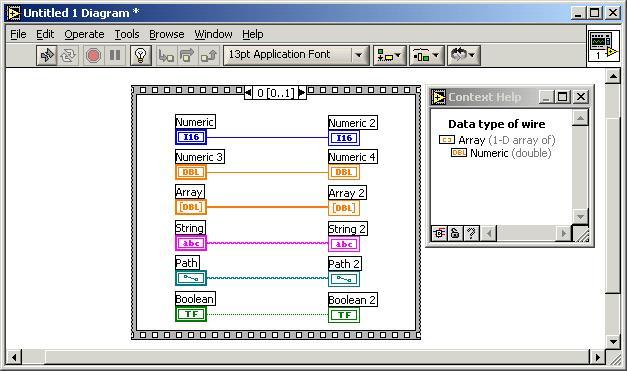Click Context Help scroll left arrow
The image size is (627, 371).
[488, 233]
